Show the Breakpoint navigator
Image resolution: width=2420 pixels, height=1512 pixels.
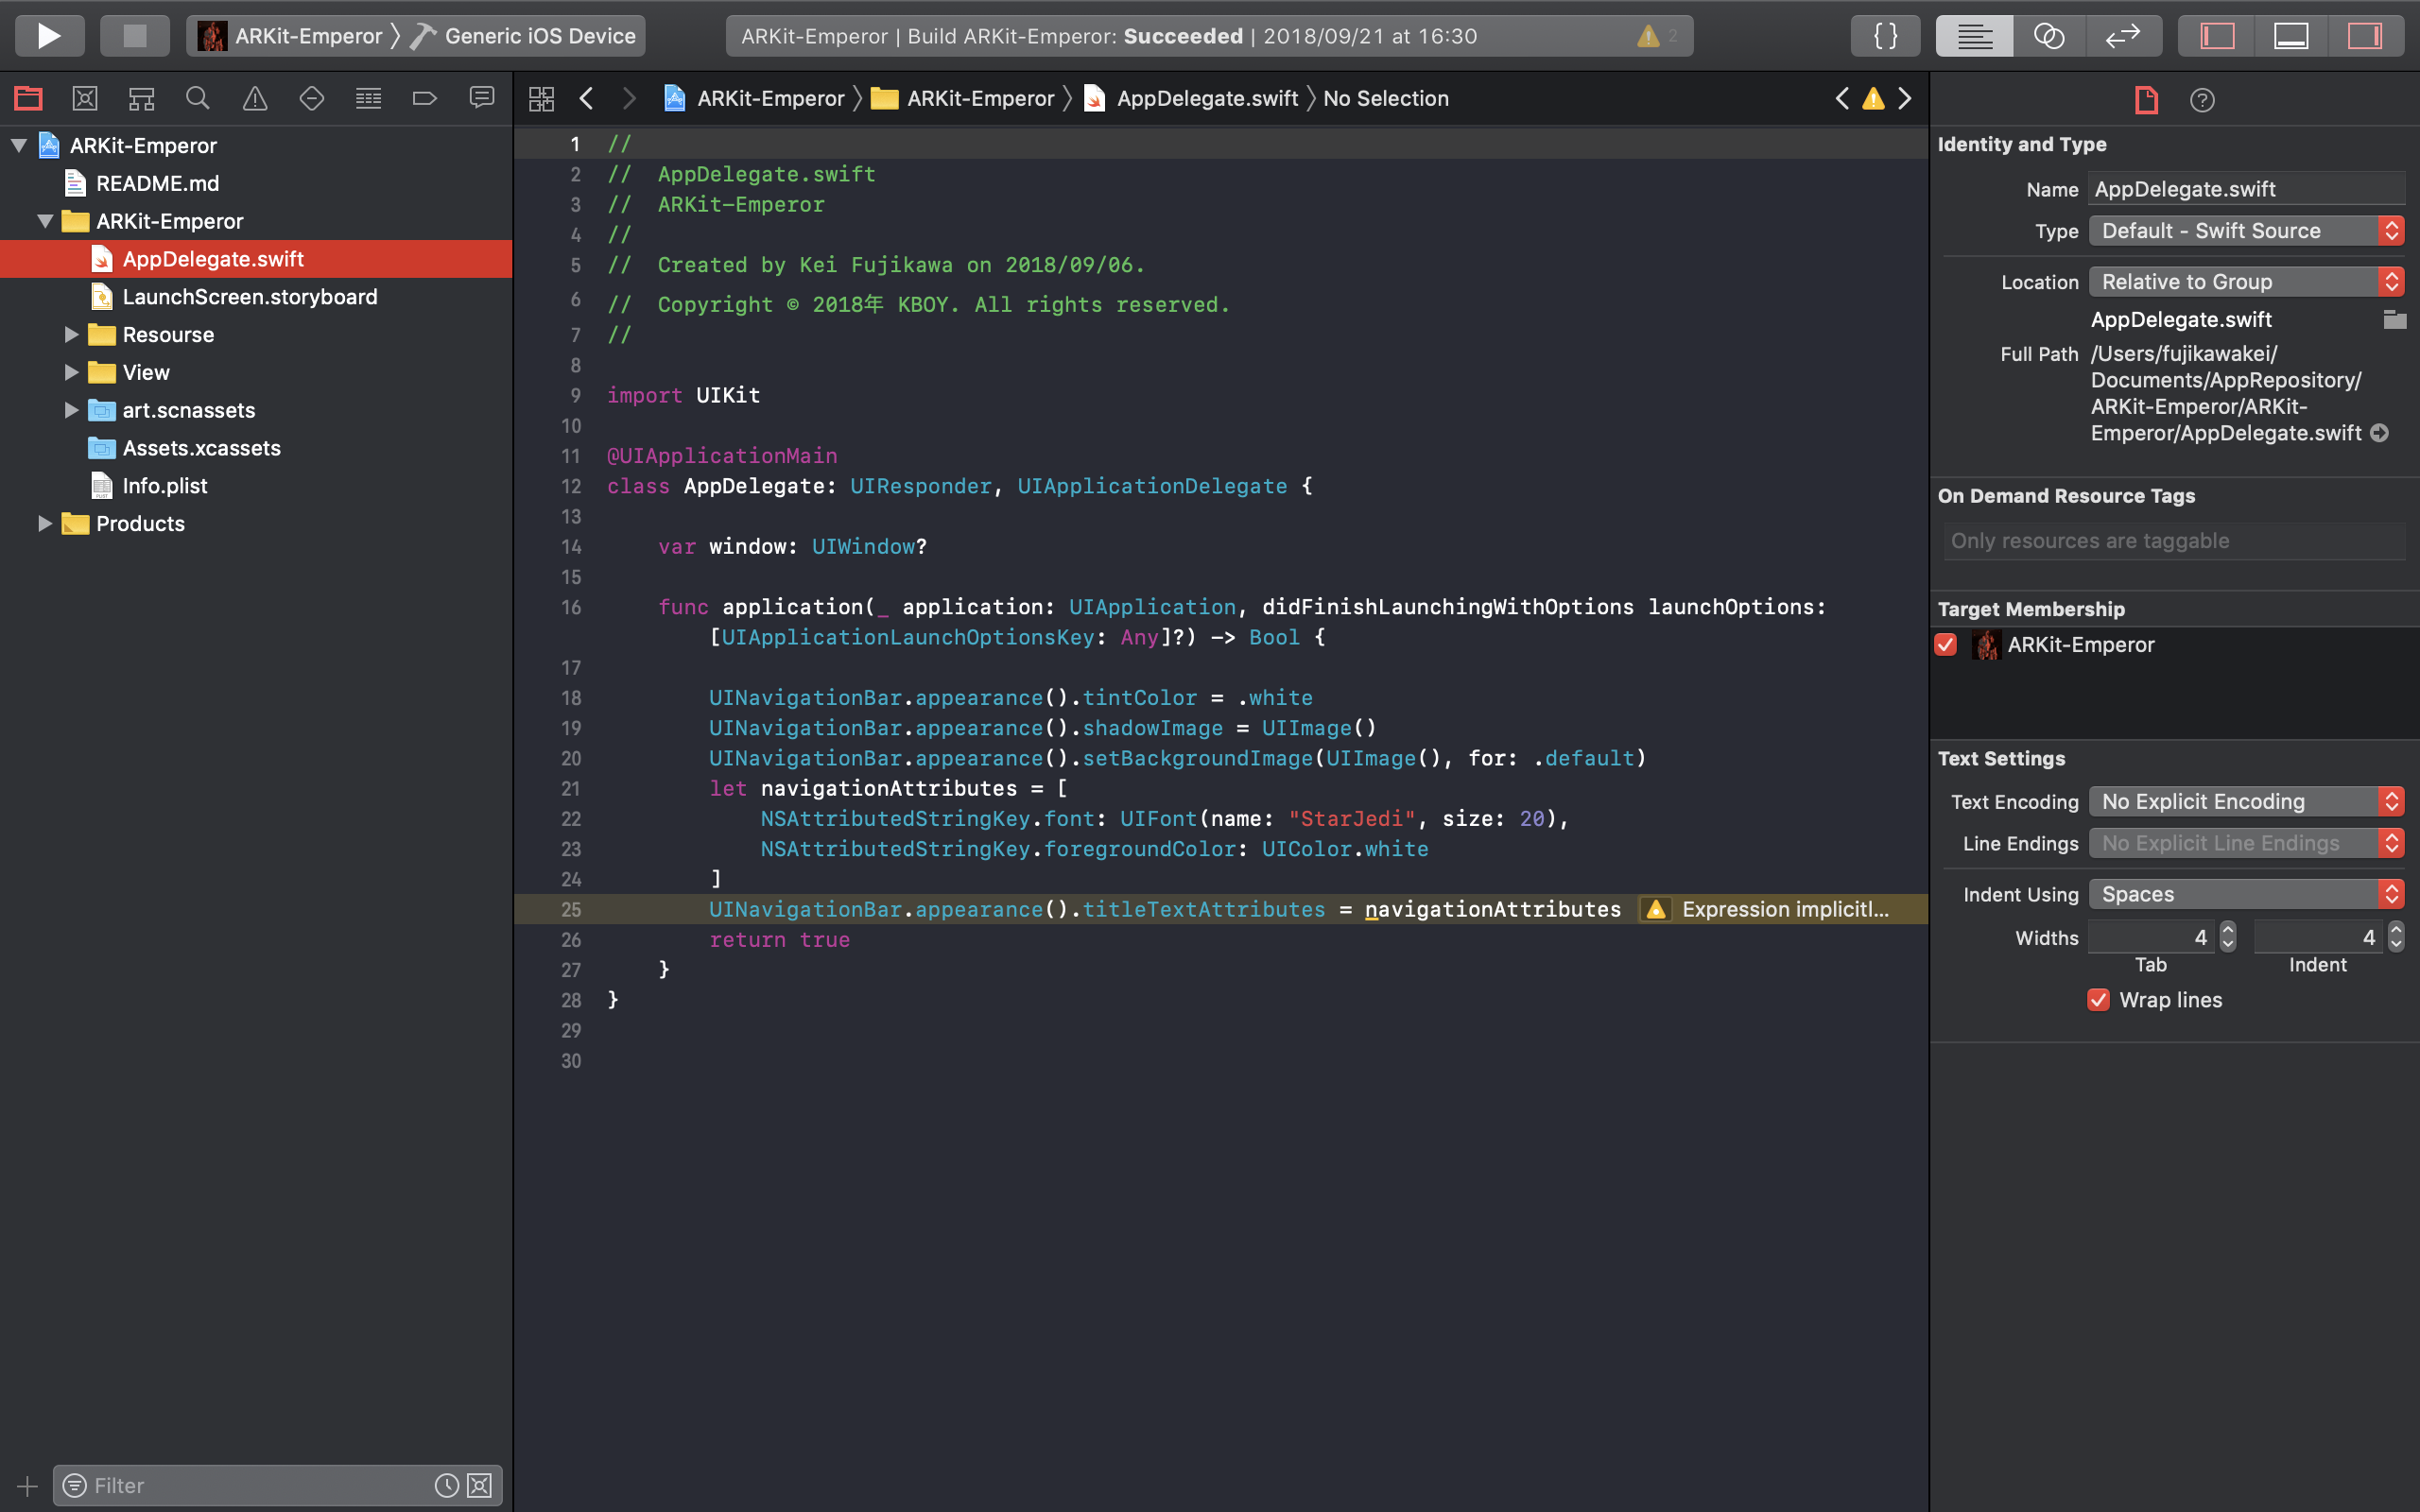[x=425, y=98]
